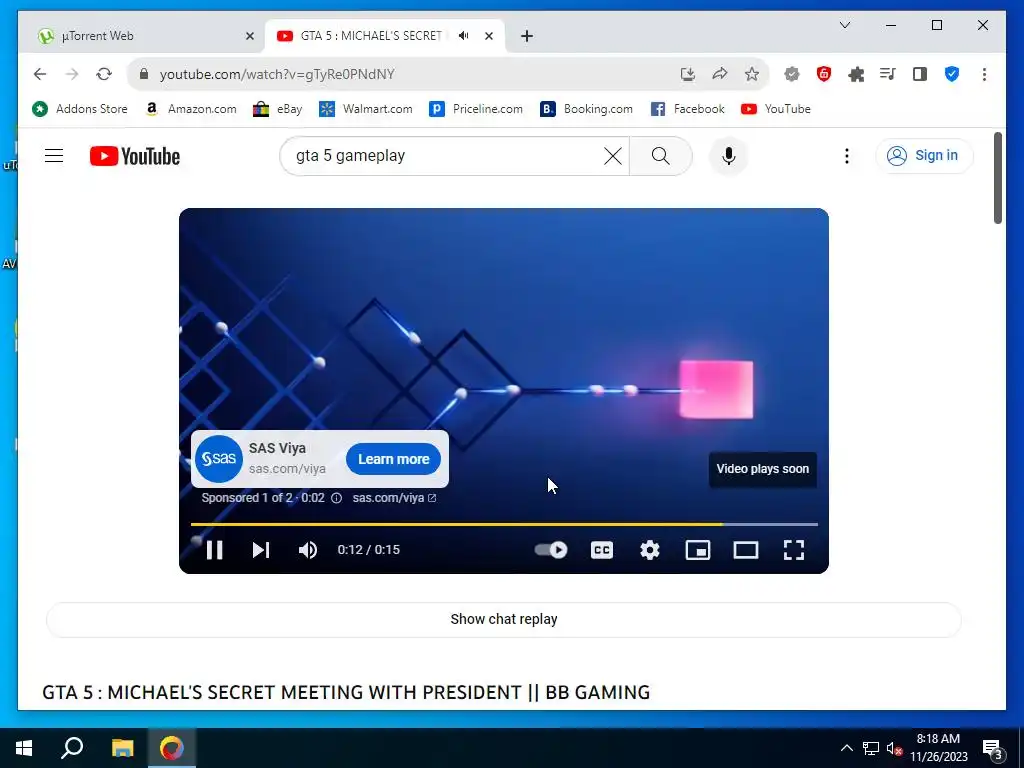Viewport: 1024px width, 768px height.
Task: Open browser three-dot main menu
Action: tap(984, 74)
